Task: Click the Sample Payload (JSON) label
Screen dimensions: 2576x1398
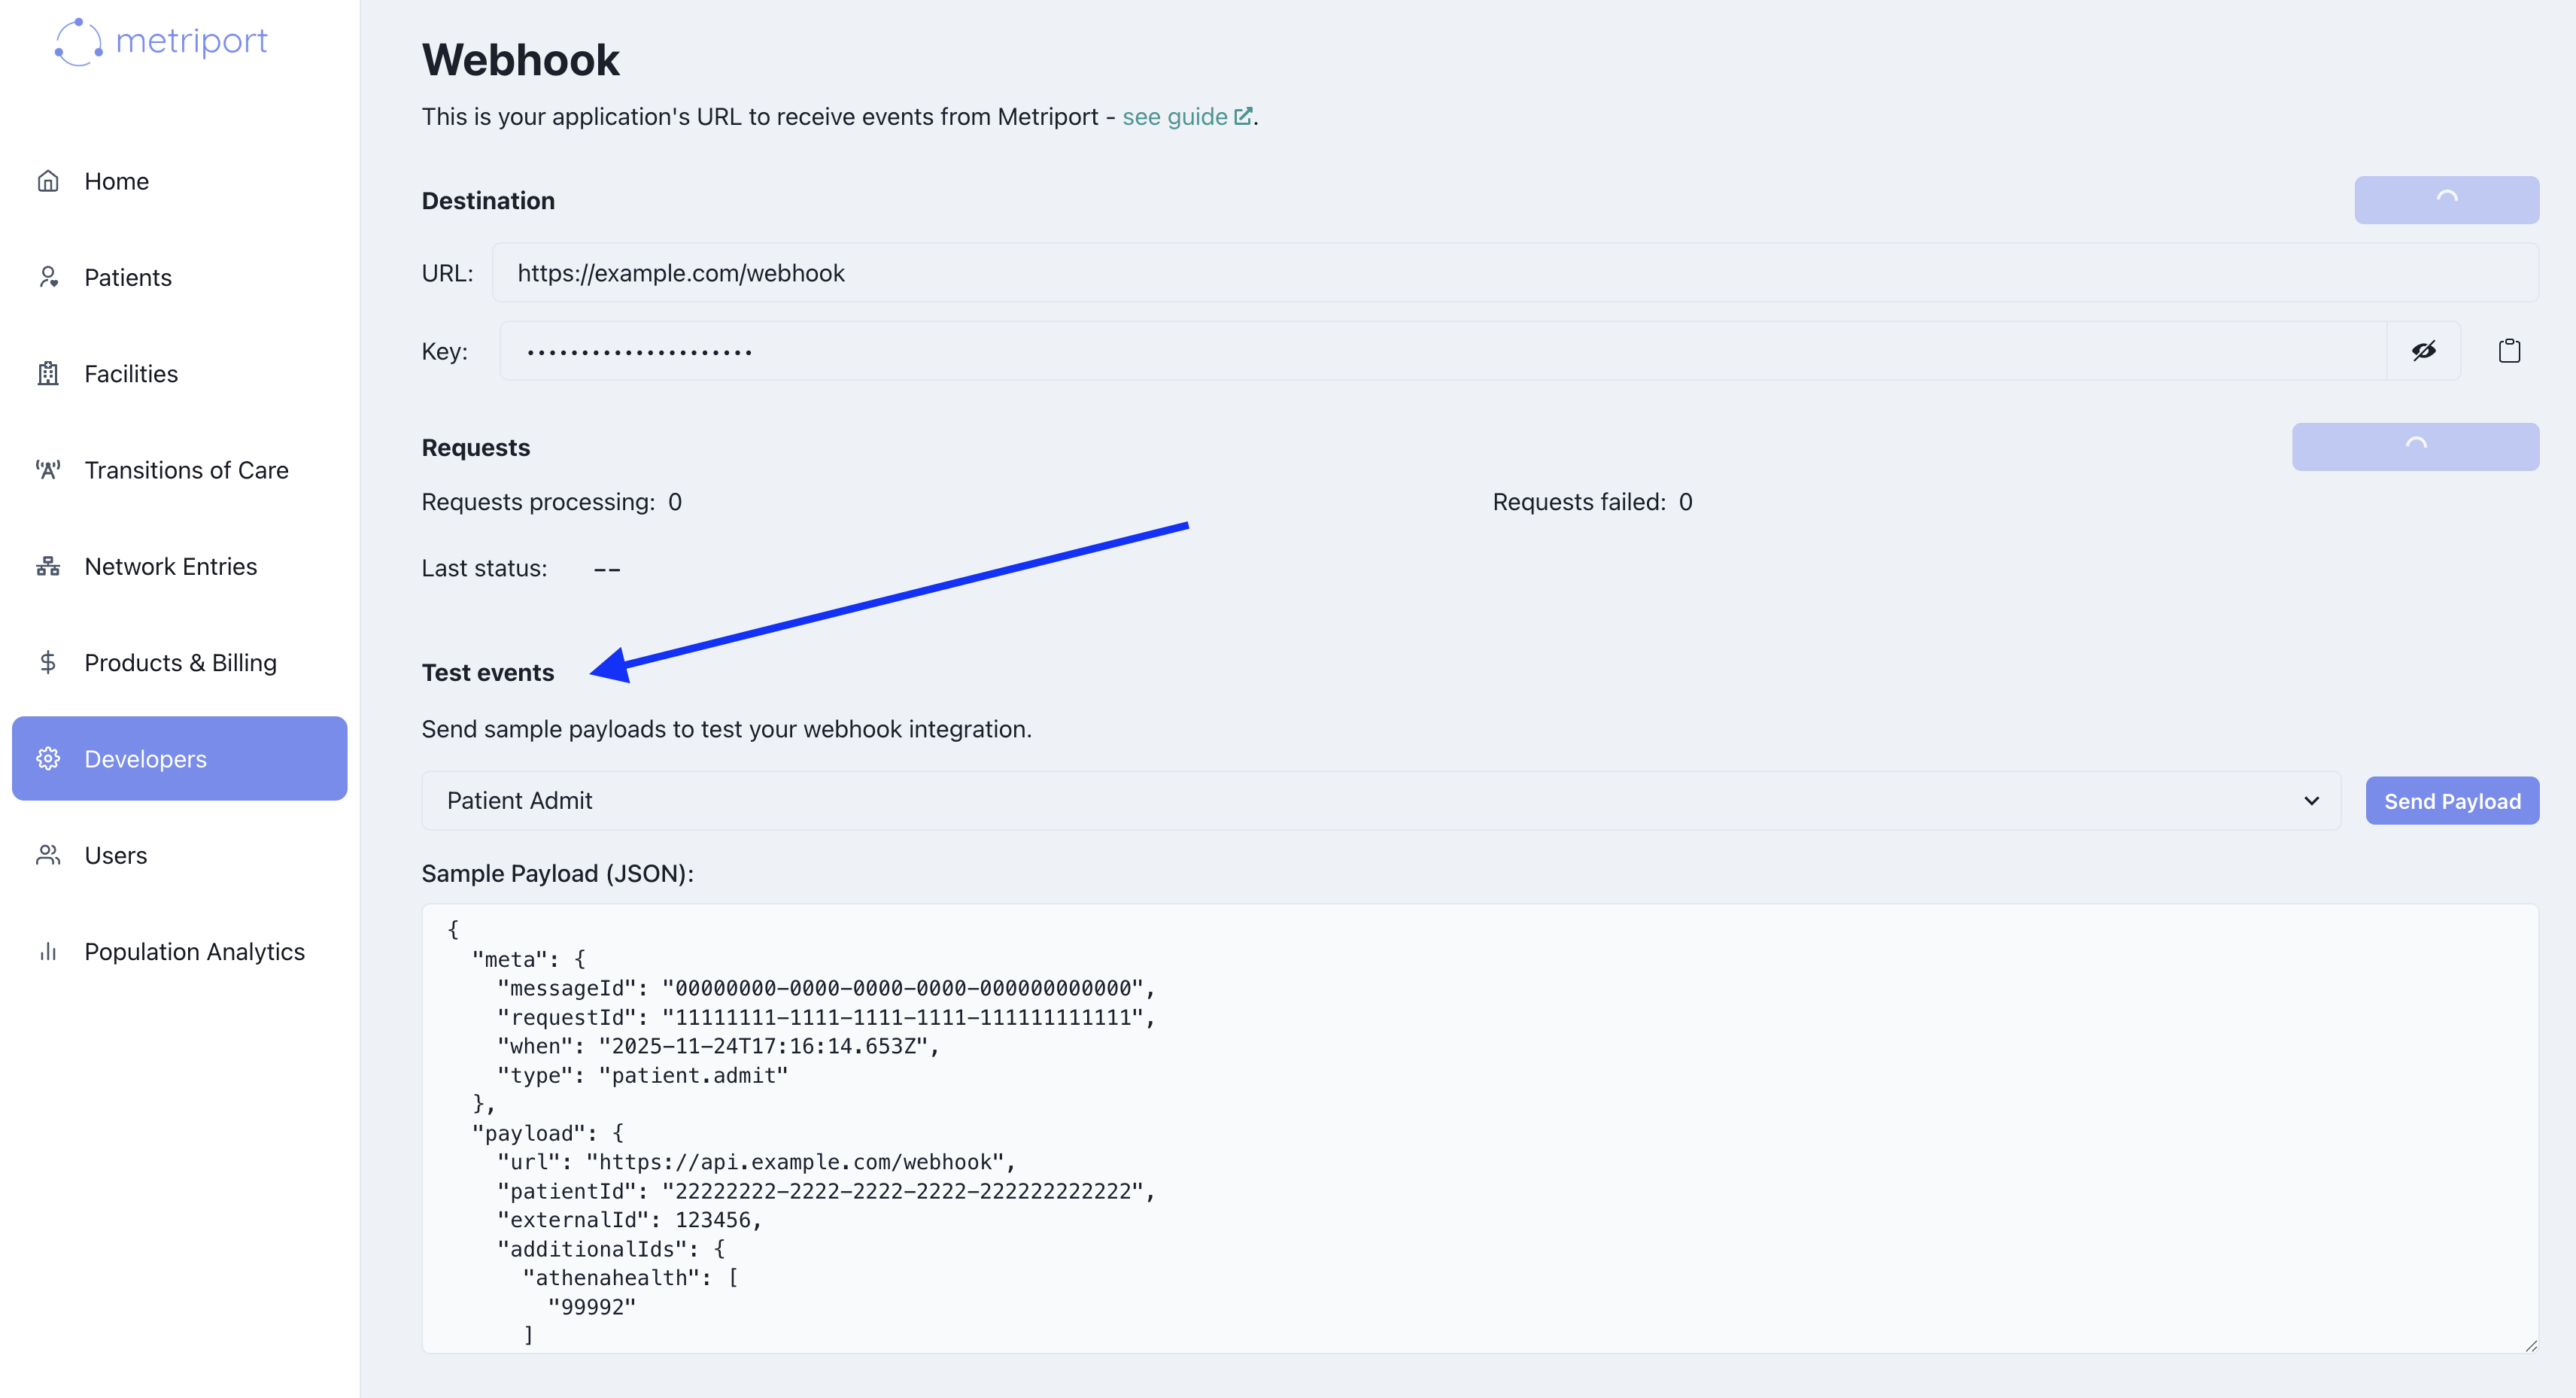Action: click(x=557, y=873)
